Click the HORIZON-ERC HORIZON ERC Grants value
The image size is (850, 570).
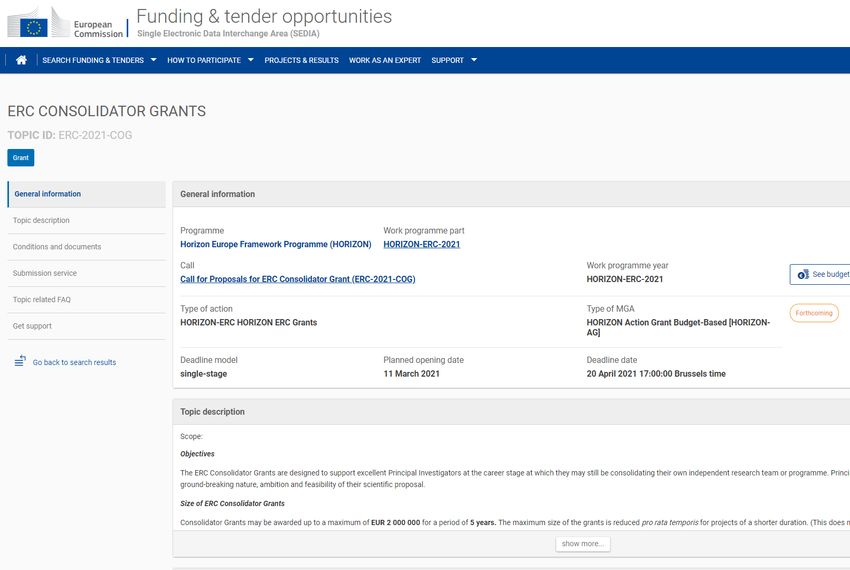[249, 323]
